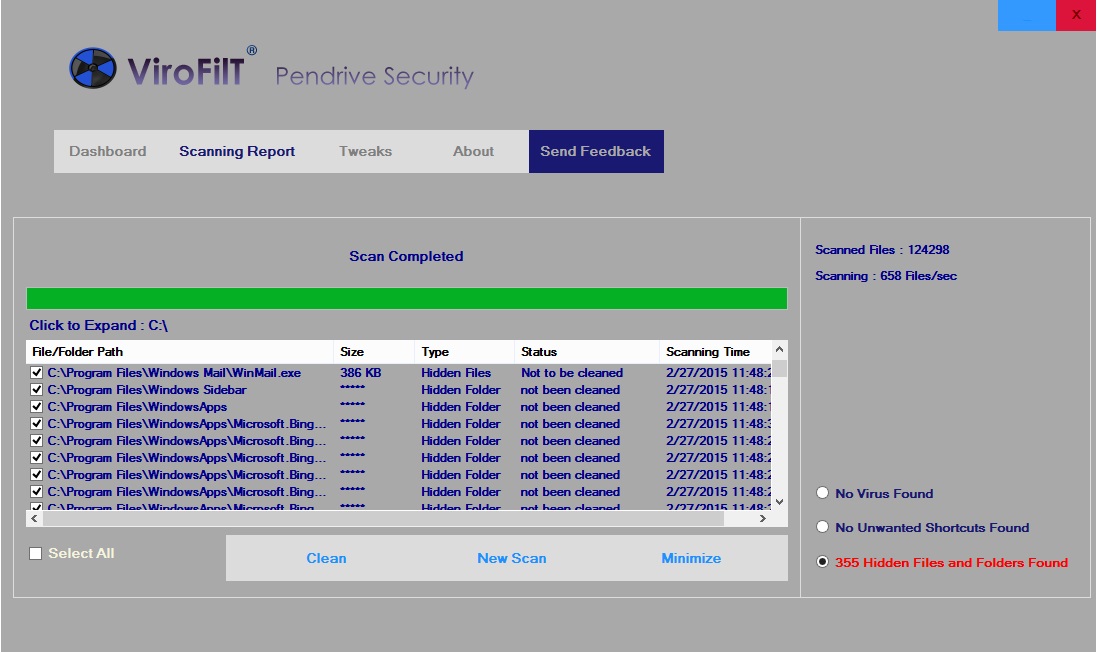Start a New Scan
1097x652 pixels.
512,558
